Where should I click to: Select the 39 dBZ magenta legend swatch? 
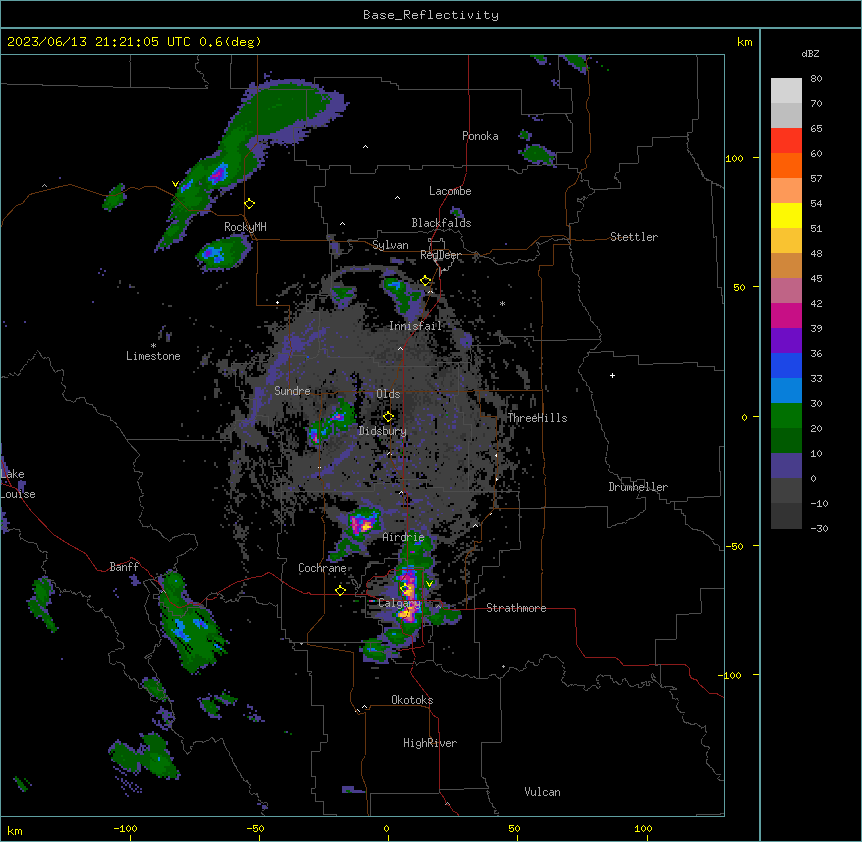pyautogui.click(x=786, y=315)
